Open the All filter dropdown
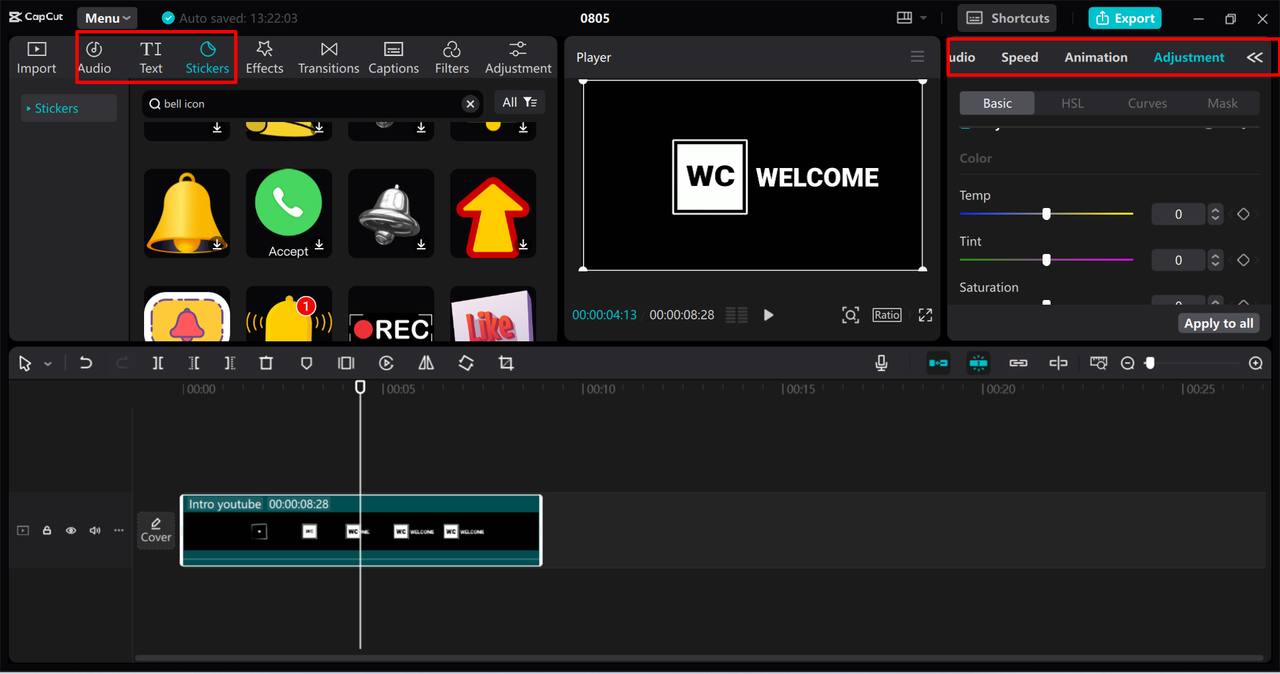Screen dimensions: 1280x674 tap(520, 102)
